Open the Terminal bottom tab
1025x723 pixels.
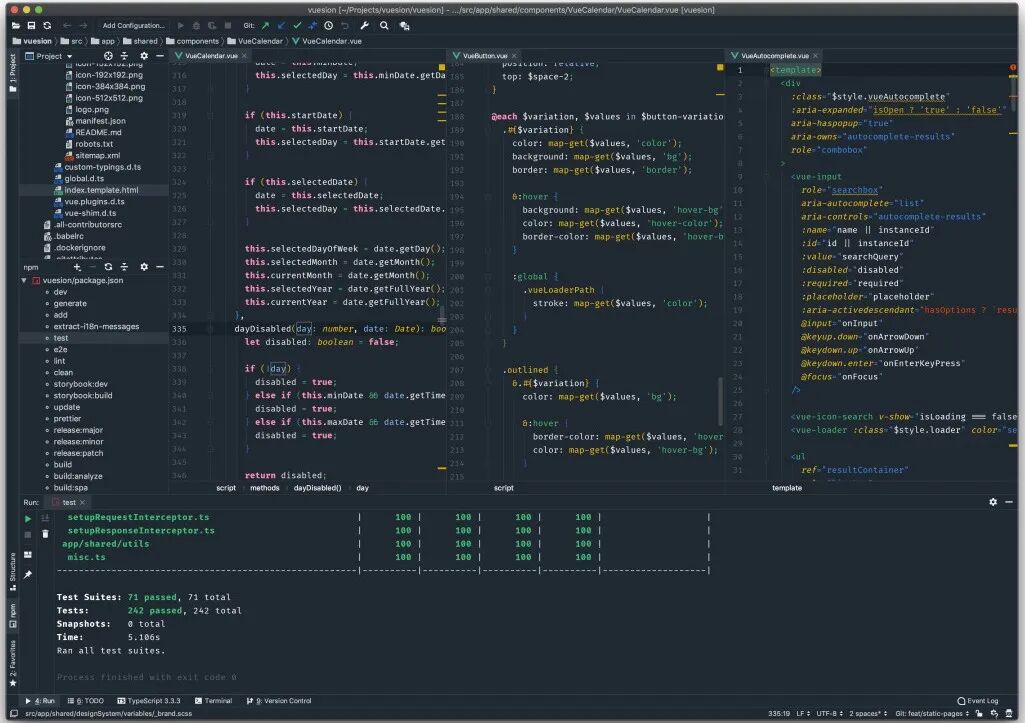point(213,701)
